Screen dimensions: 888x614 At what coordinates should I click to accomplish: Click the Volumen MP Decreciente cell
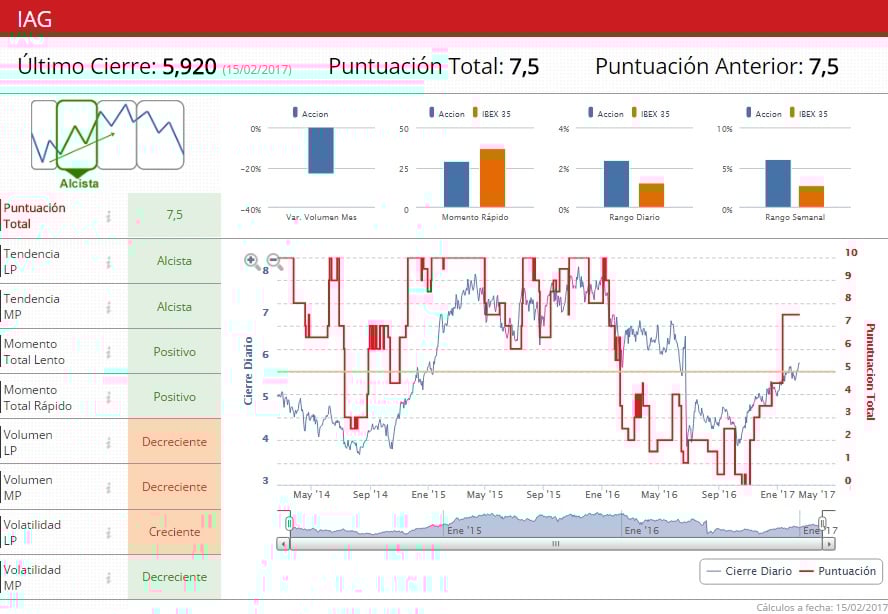tap(174, 487)
